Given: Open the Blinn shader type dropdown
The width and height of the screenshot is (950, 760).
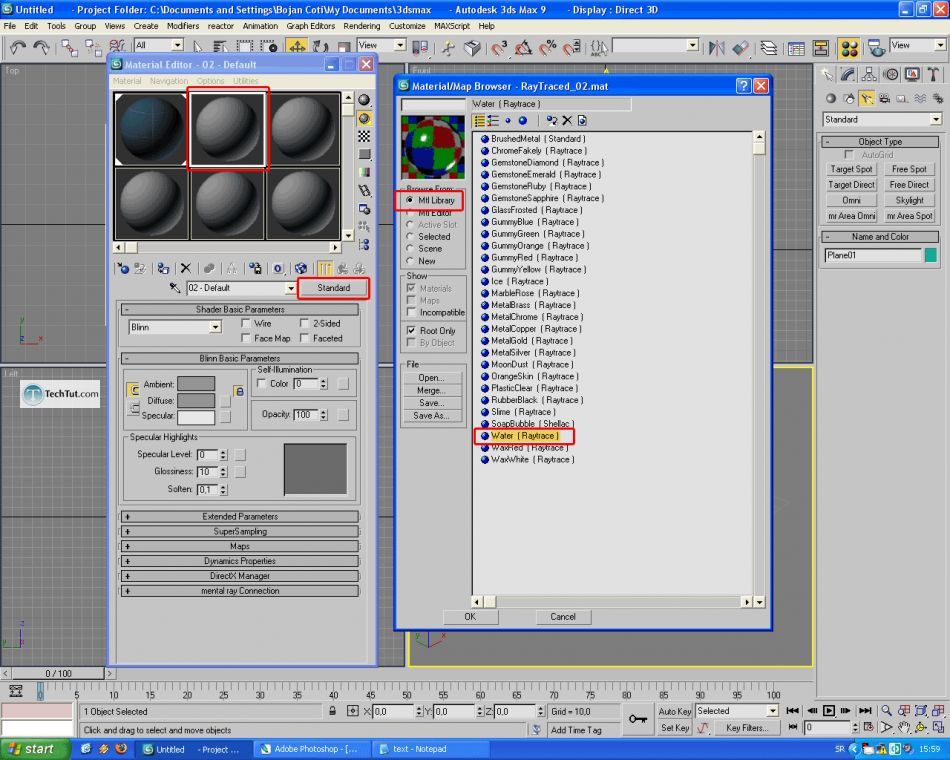Looking at the screenshot, I should click(175, 327).
